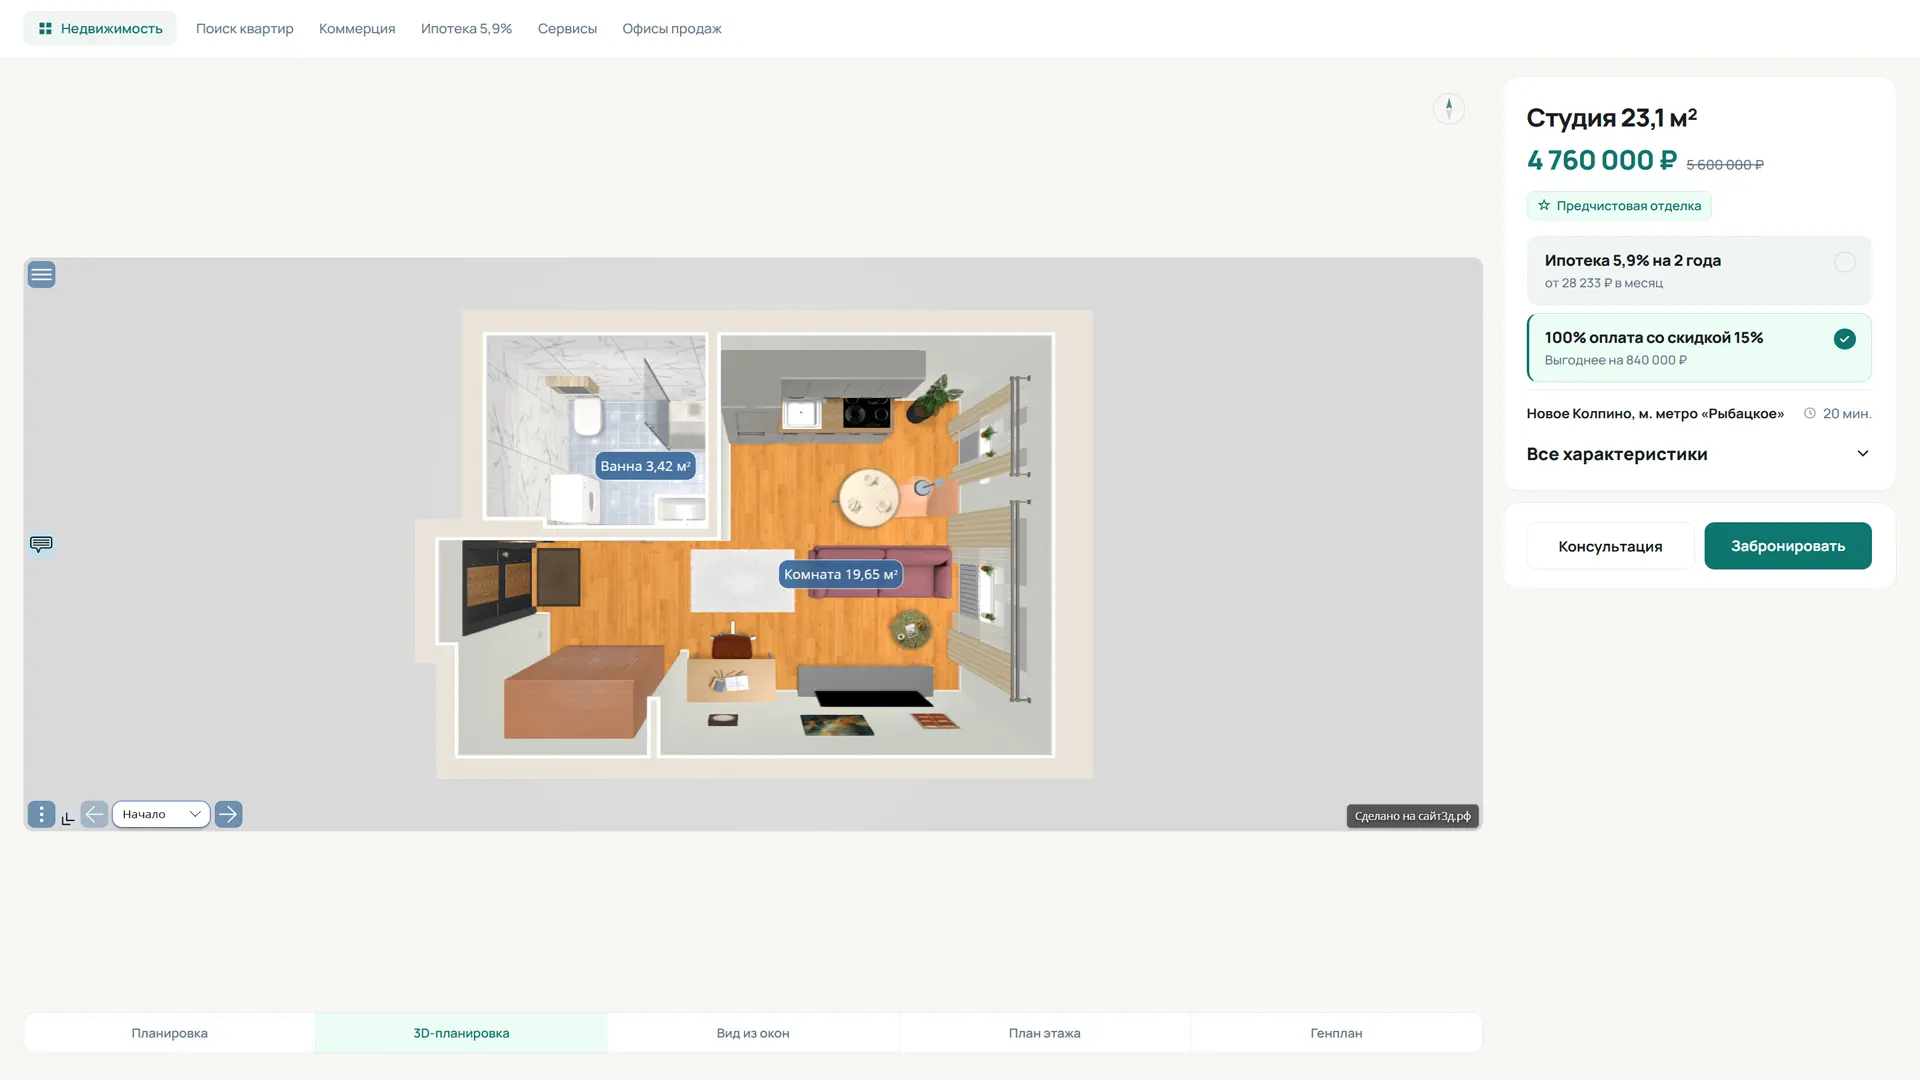Open the Недвижимость menu
Screen dimensions: 1920x1080
(x=100, y=28)
